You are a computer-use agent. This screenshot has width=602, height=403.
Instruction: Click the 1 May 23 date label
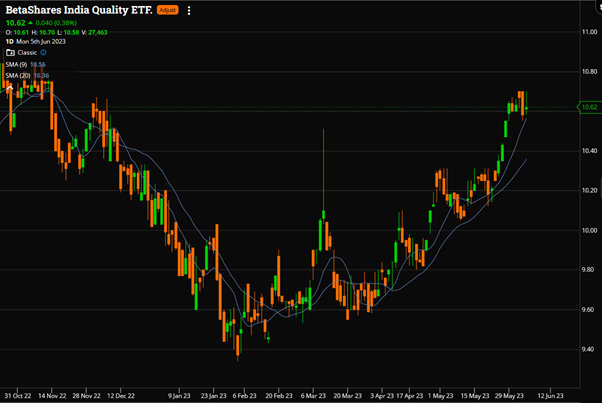coord(440,396)
